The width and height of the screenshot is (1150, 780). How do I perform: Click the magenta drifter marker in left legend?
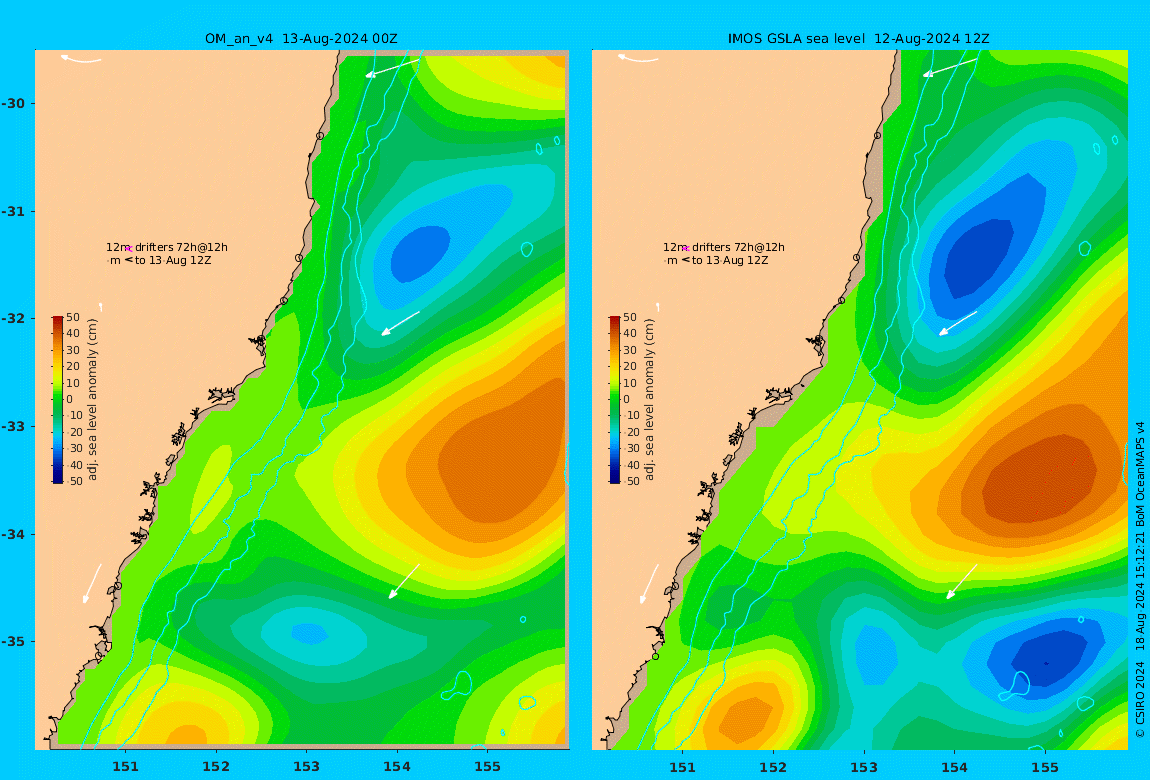(x=128, y=249)
